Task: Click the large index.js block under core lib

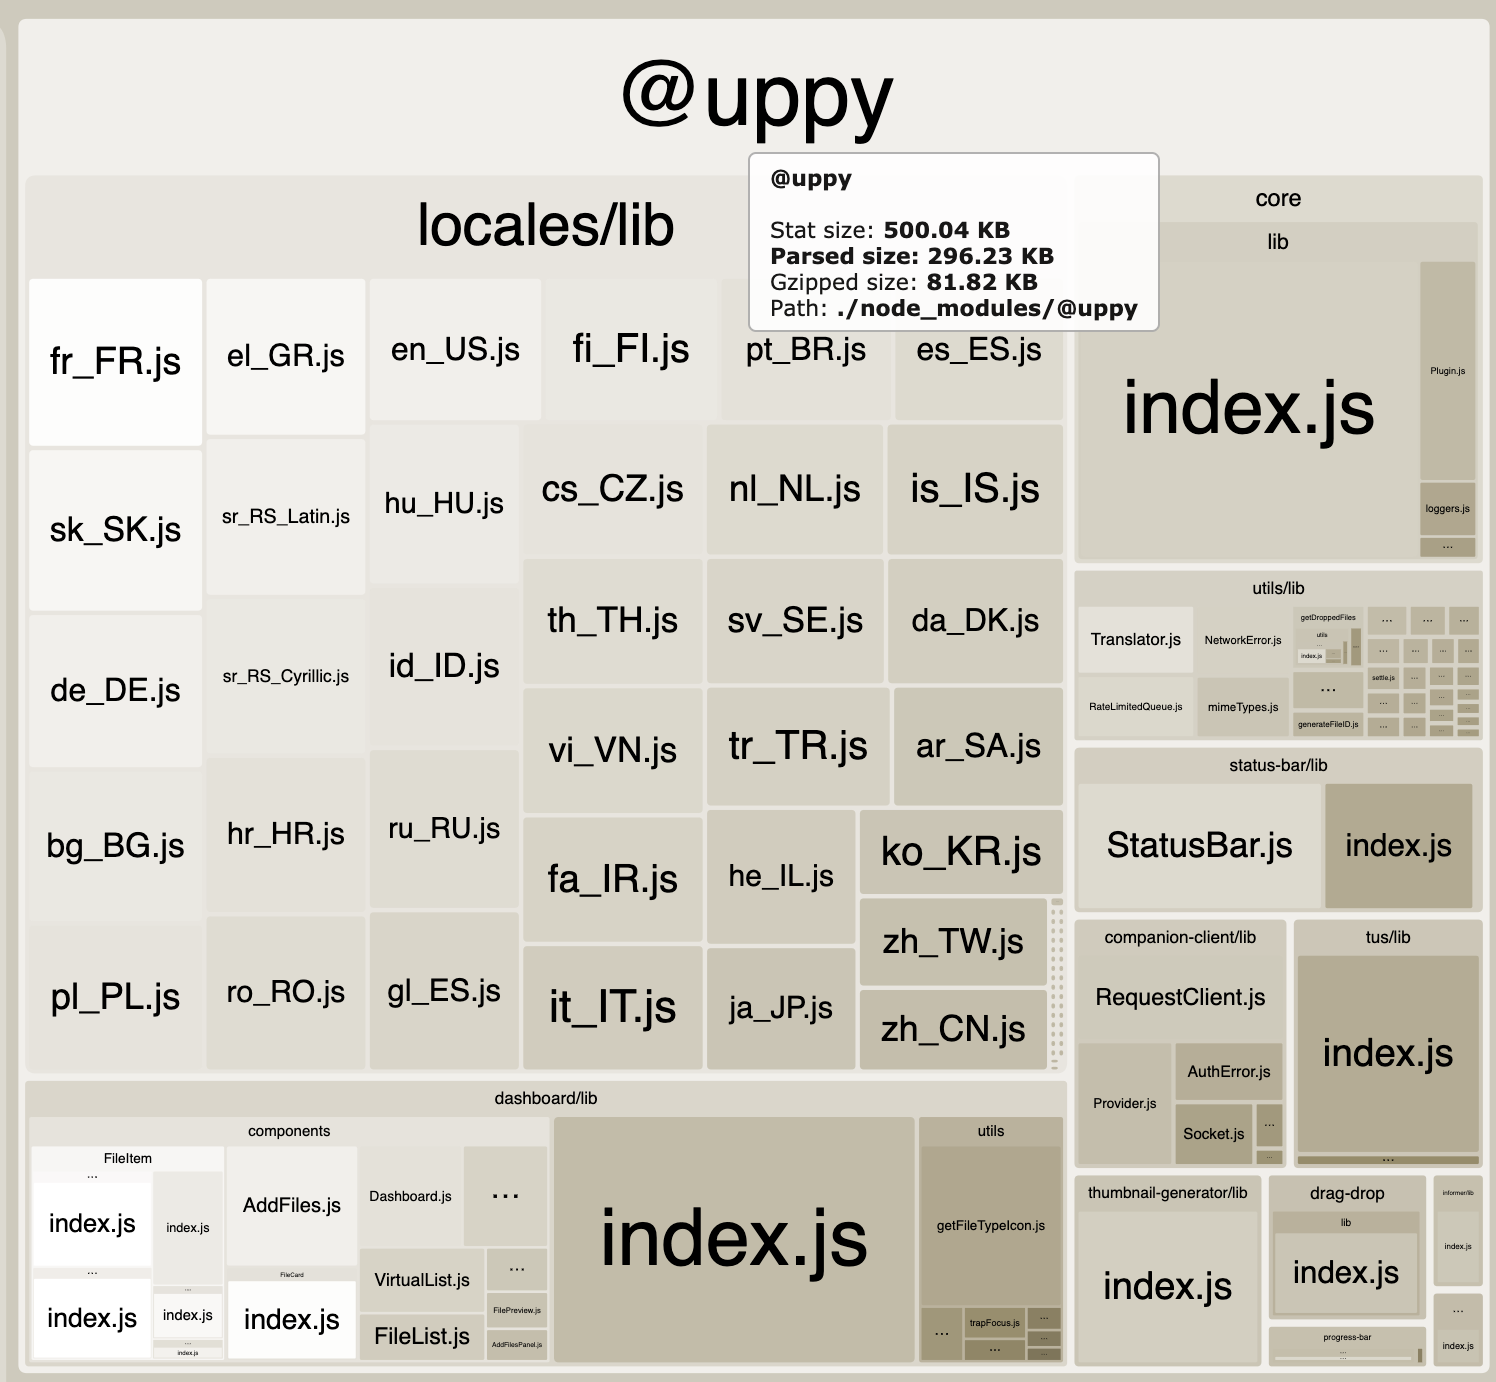Action: (x=1248, y=410)
